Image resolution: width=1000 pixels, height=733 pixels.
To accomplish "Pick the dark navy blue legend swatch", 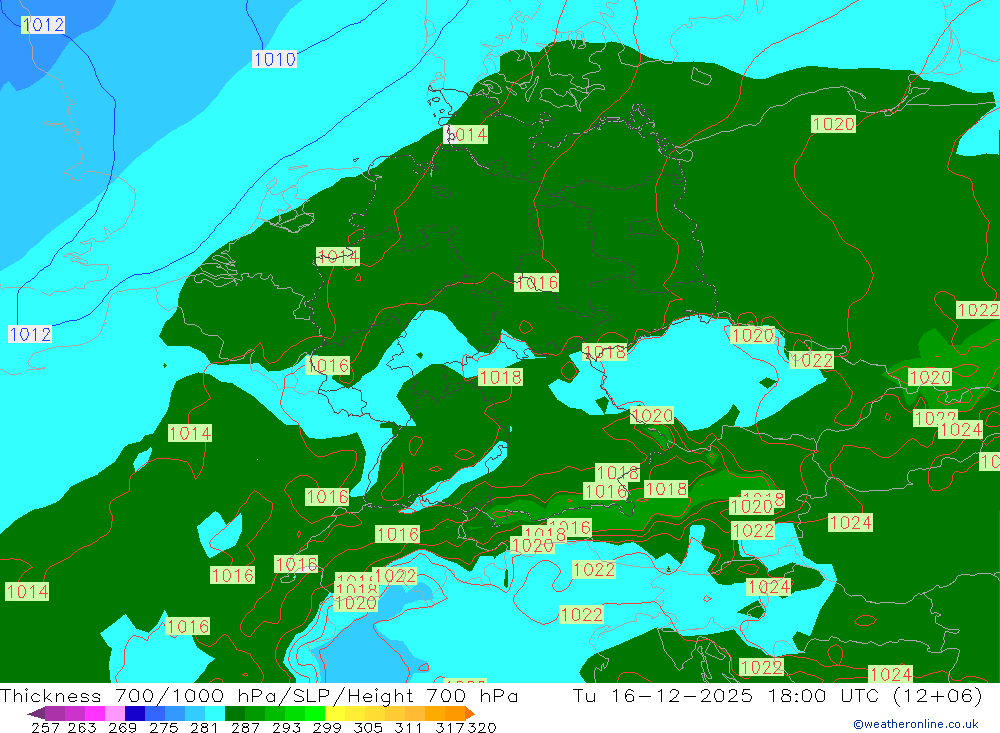I will click(x=133, y=713).
